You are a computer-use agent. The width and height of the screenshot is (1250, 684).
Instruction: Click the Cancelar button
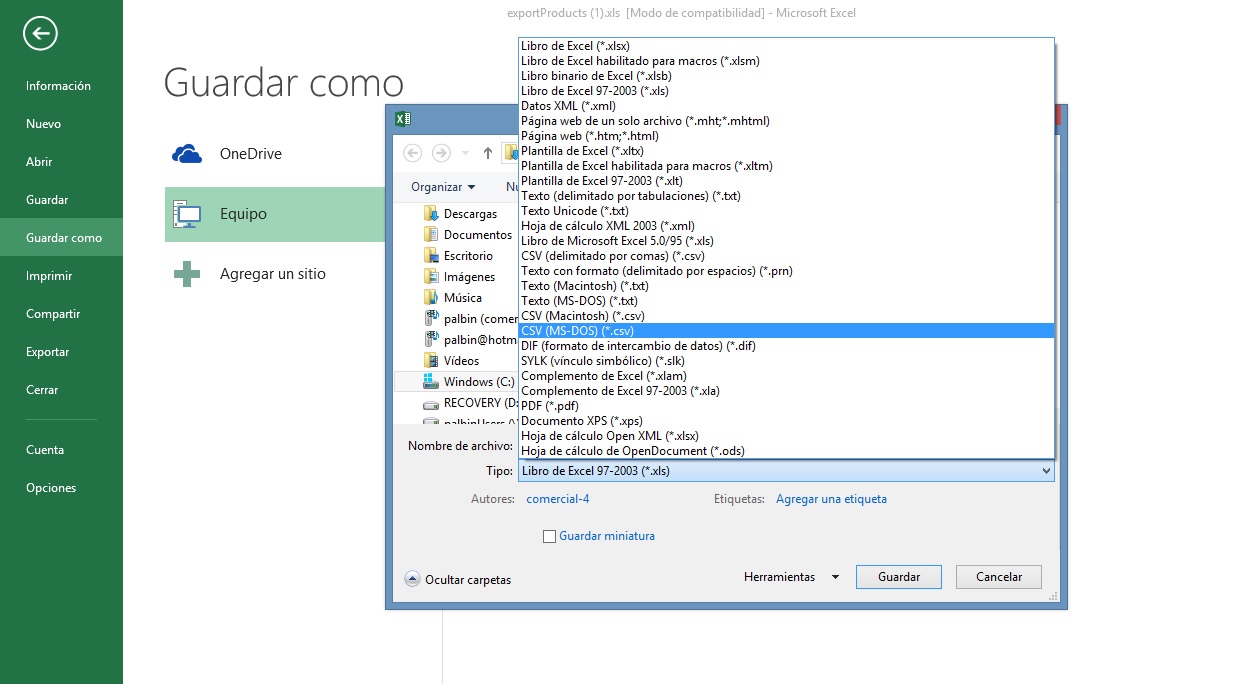[999, 577]
